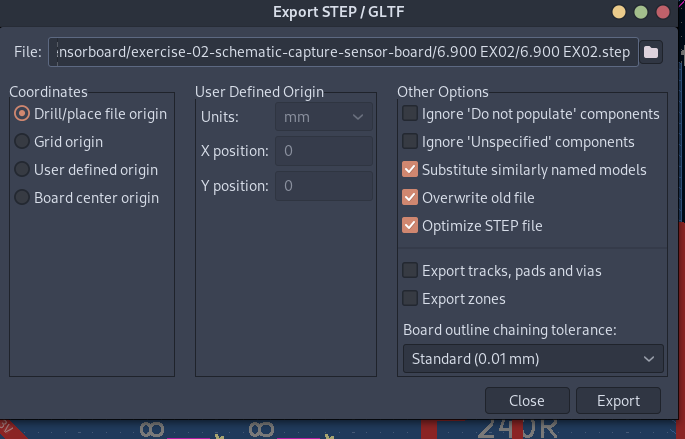Enable Export tracks, pads and vias
This screenshot has height=439, width=685.
410,270
